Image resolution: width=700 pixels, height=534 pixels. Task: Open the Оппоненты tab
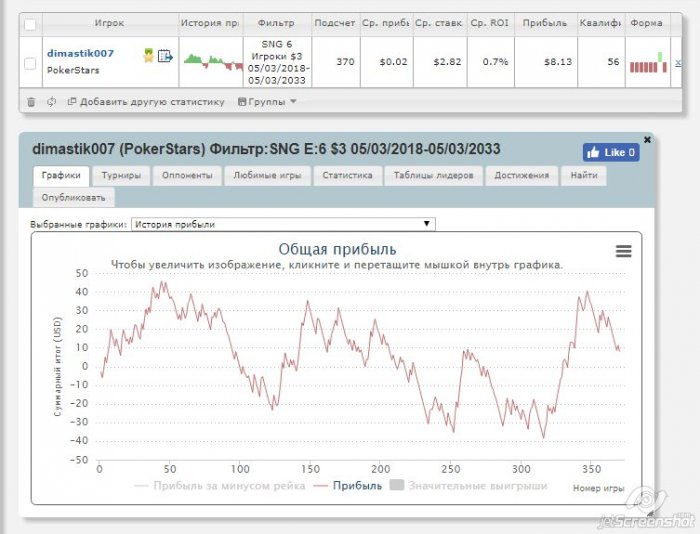187,175
